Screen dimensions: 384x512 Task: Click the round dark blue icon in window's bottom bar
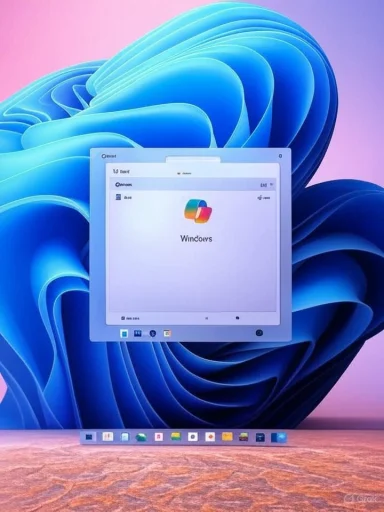point(153,333)
